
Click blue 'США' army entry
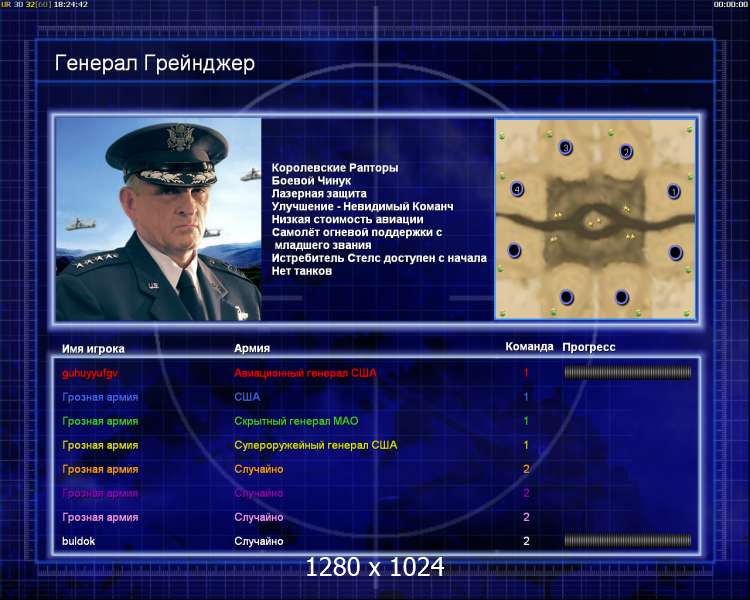click(x=247, y=397)
